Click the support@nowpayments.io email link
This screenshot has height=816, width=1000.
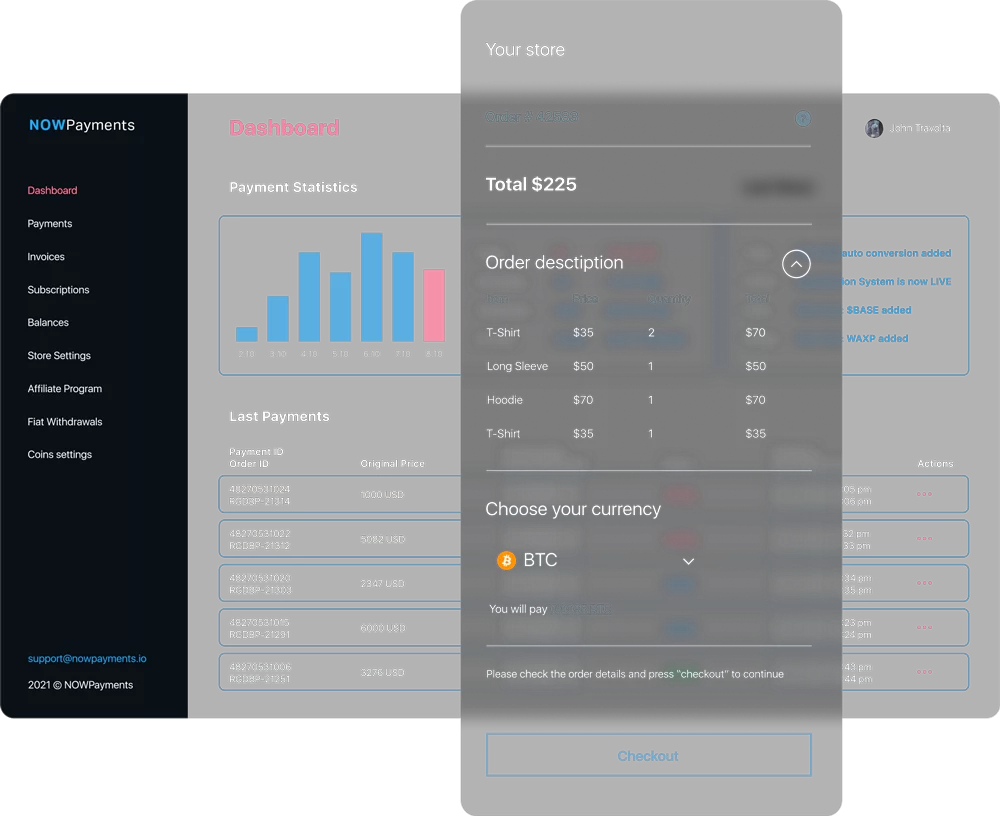point(87,658)
